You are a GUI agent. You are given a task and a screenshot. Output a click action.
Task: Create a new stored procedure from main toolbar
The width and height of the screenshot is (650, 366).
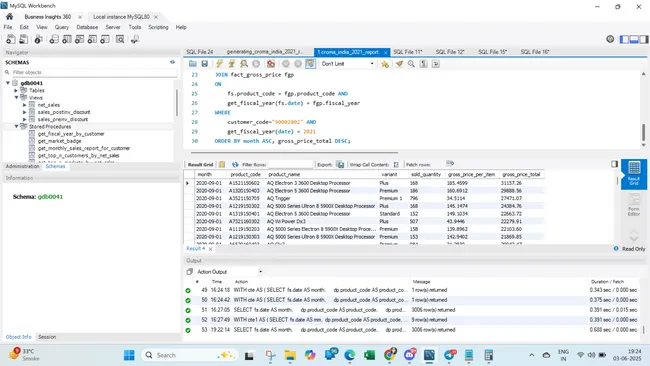pyautogui.click(x=92, y=39)
